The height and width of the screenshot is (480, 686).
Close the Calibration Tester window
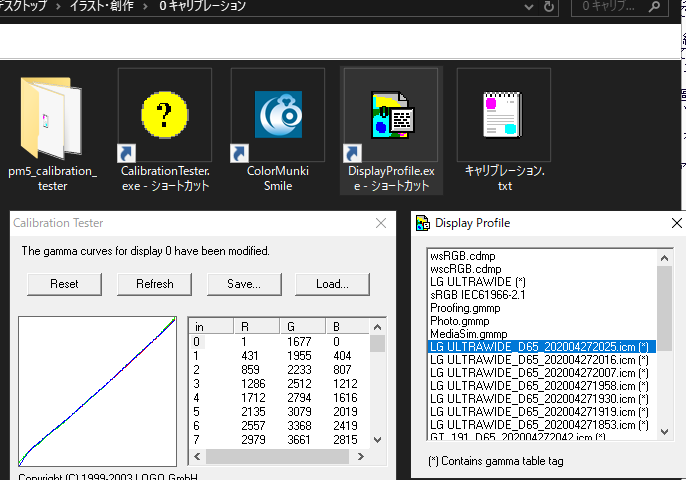pos(381,223)
